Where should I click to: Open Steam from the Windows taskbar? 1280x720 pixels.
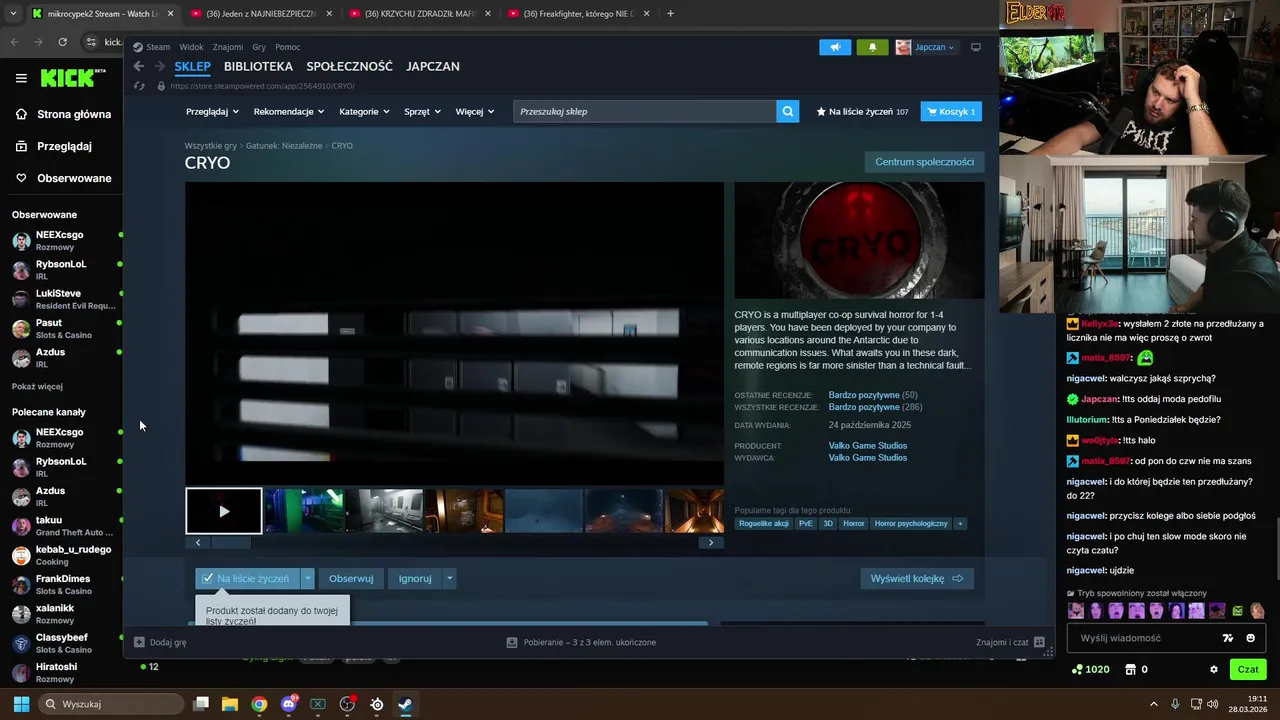click(405, 704)
